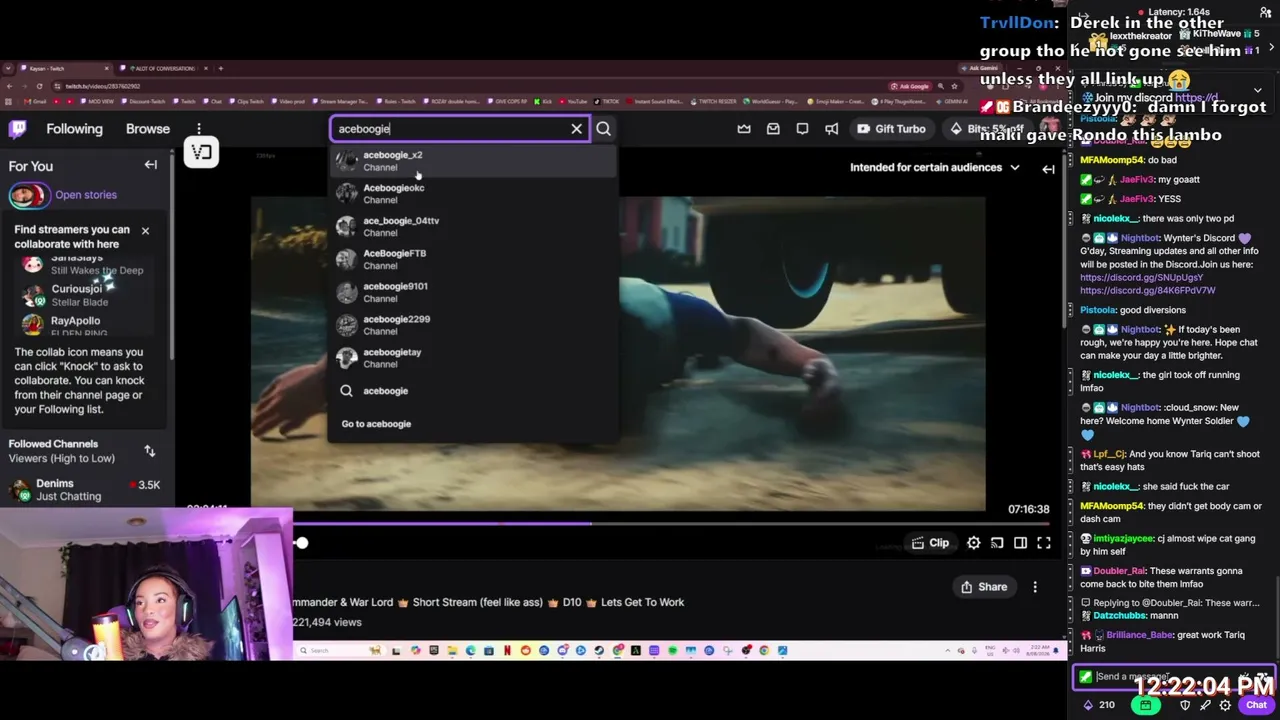Open the Twitch home logo
Screen dimensions: 1280x720
pos(18,128)
